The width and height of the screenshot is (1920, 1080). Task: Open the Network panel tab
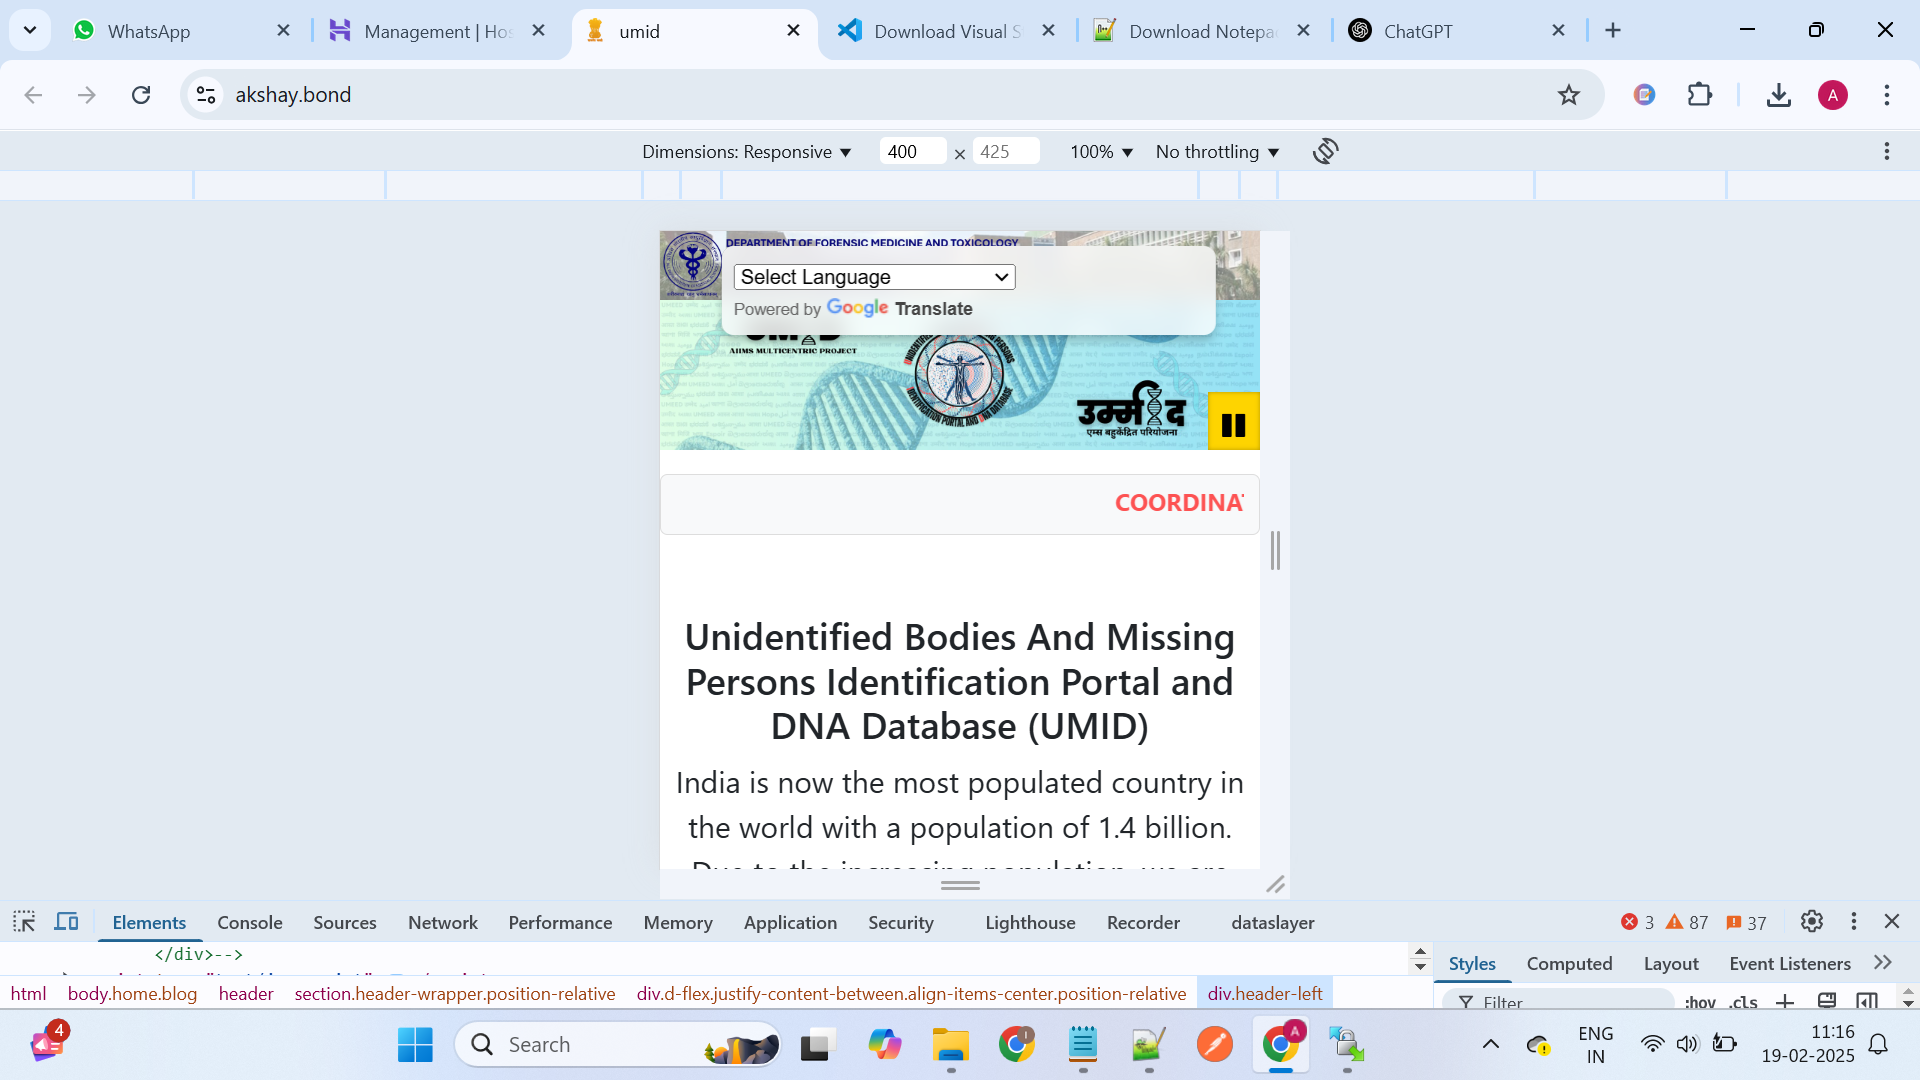click(x=442, y=923)
